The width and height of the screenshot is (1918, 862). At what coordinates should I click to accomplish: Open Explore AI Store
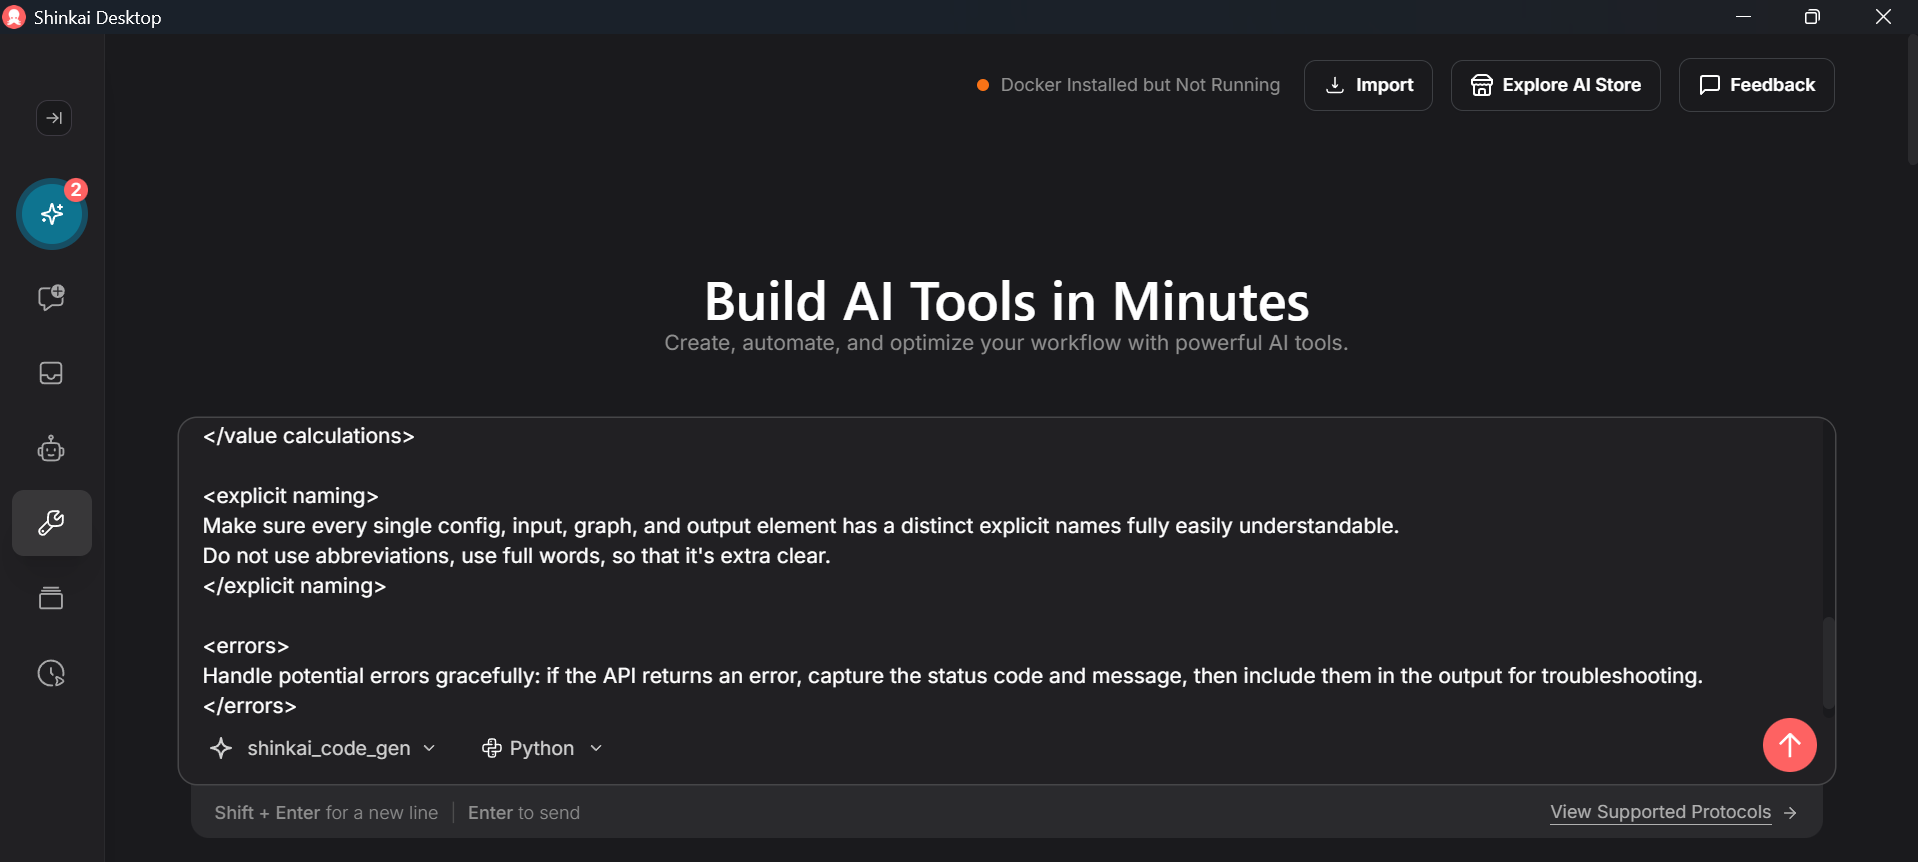(1555, 85)
